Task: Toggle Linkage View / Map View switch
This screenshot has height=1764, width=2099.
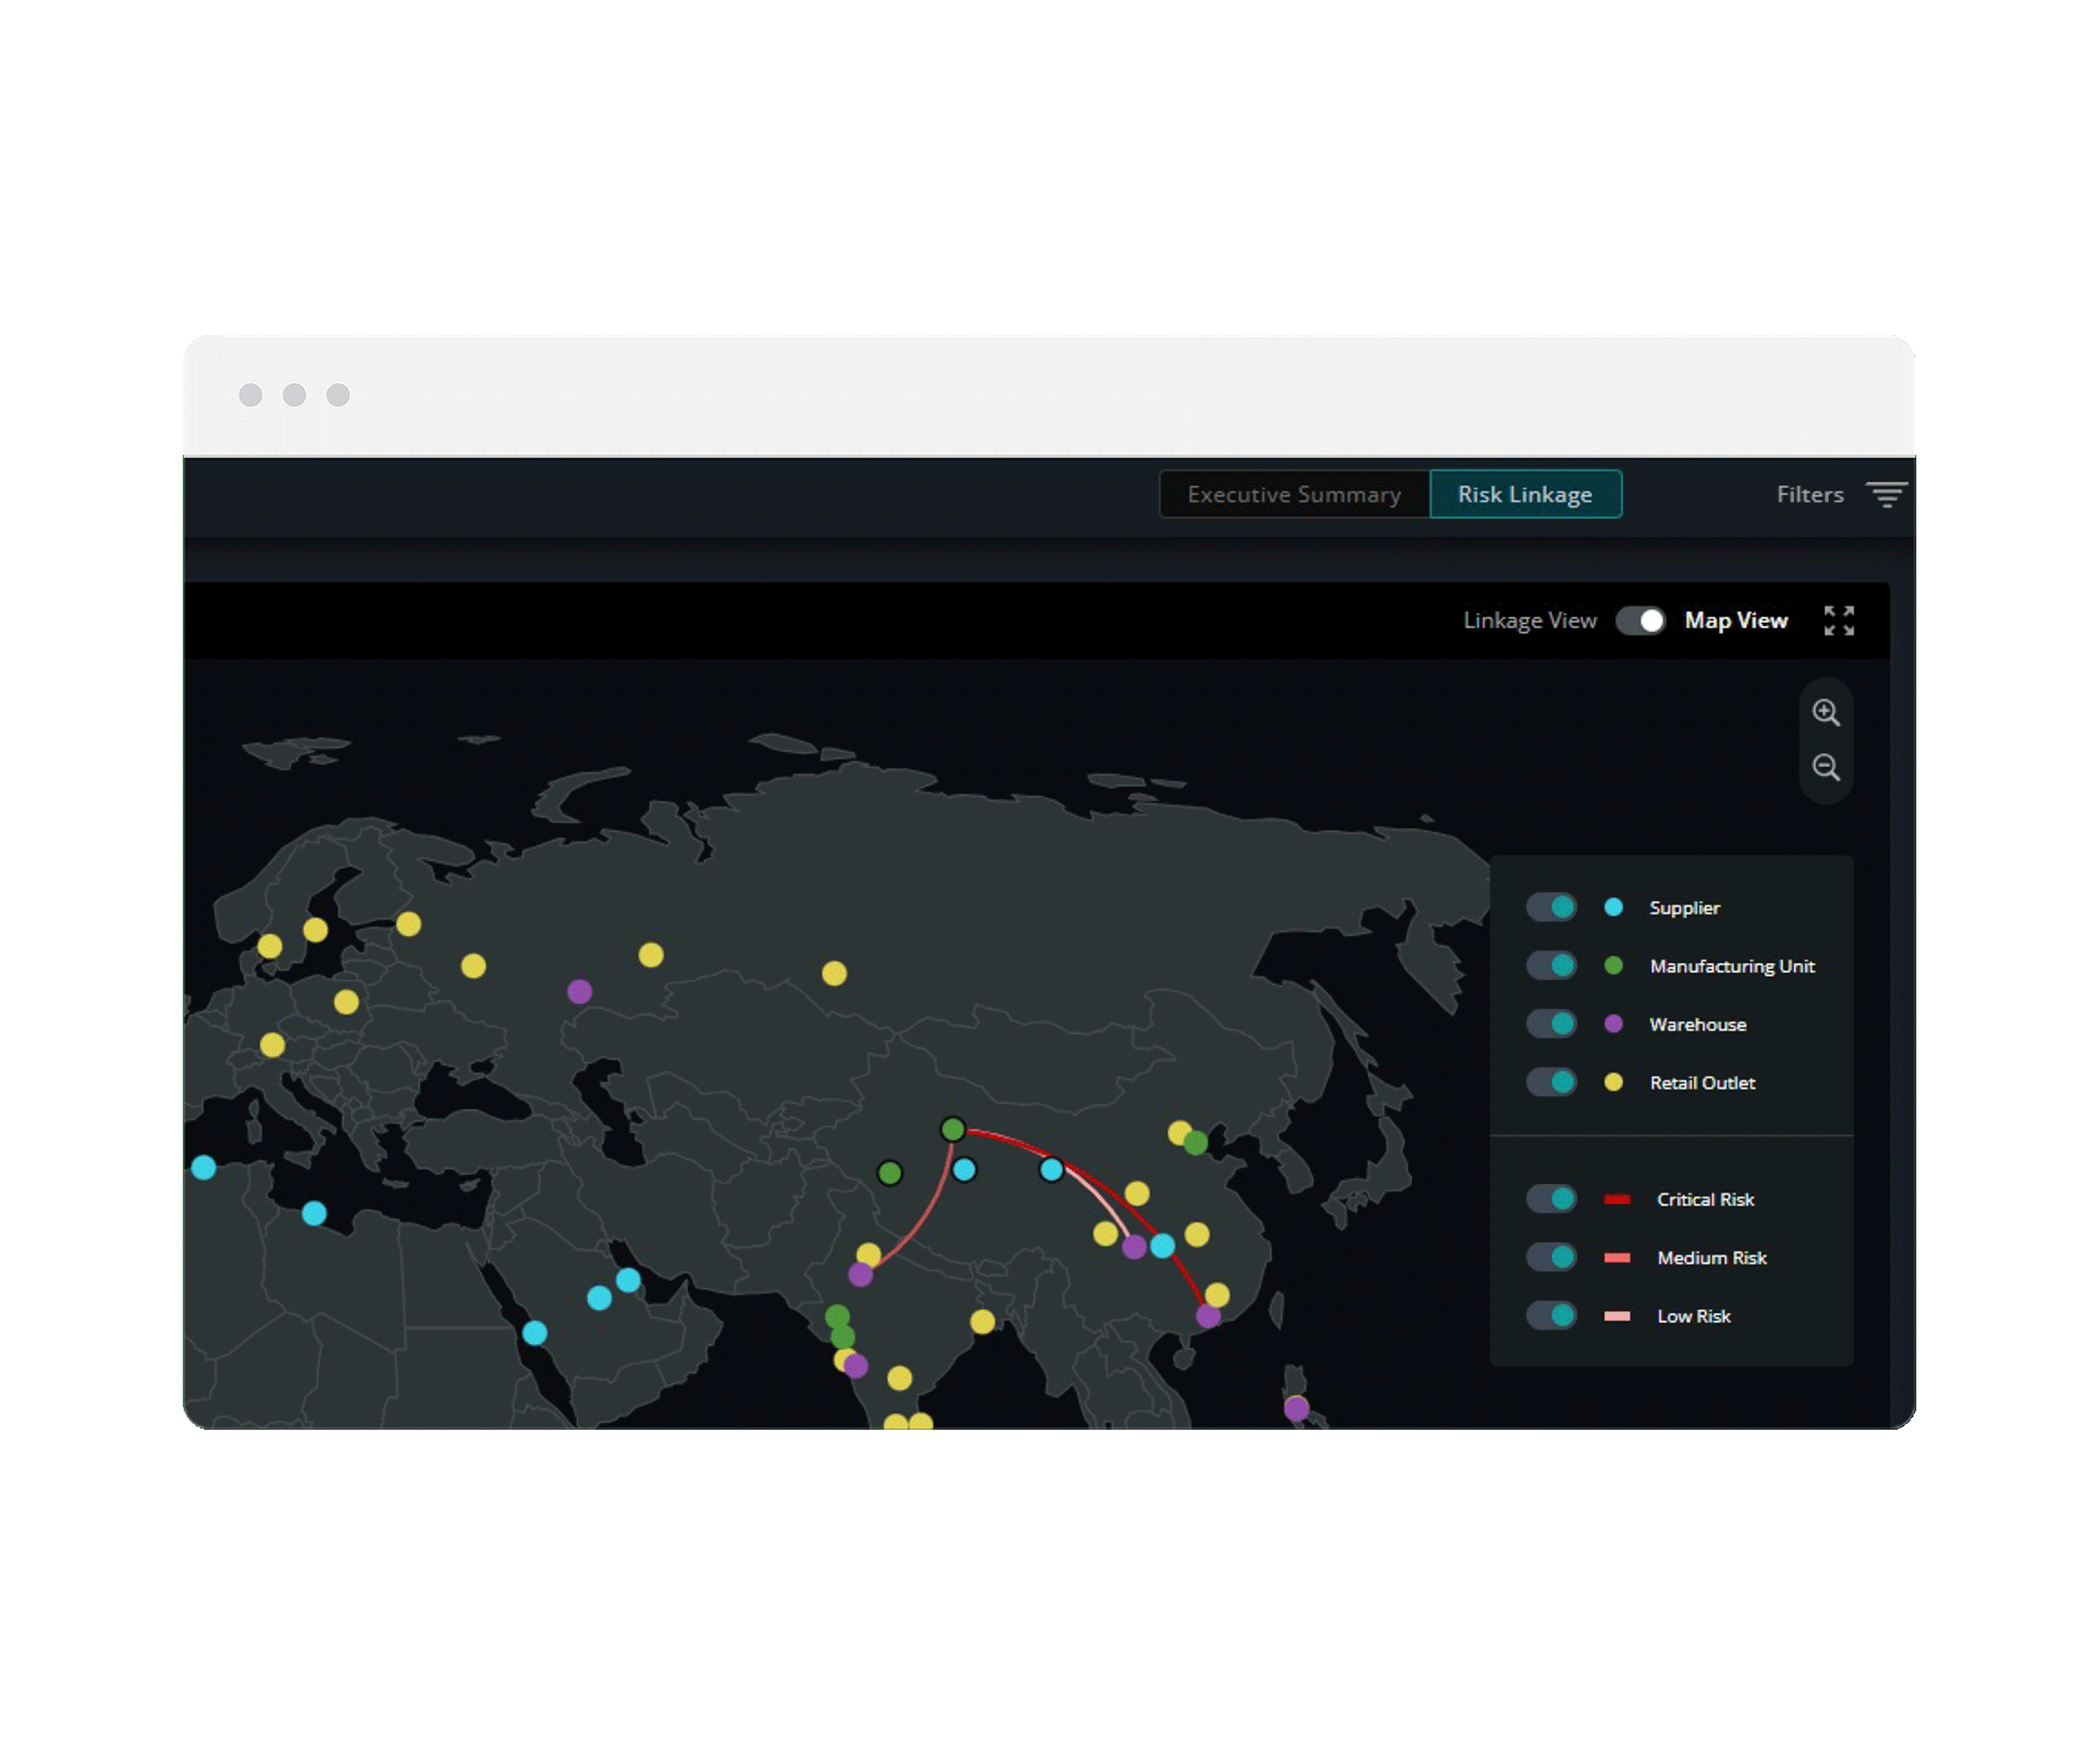Action: tap(1640, 620)
